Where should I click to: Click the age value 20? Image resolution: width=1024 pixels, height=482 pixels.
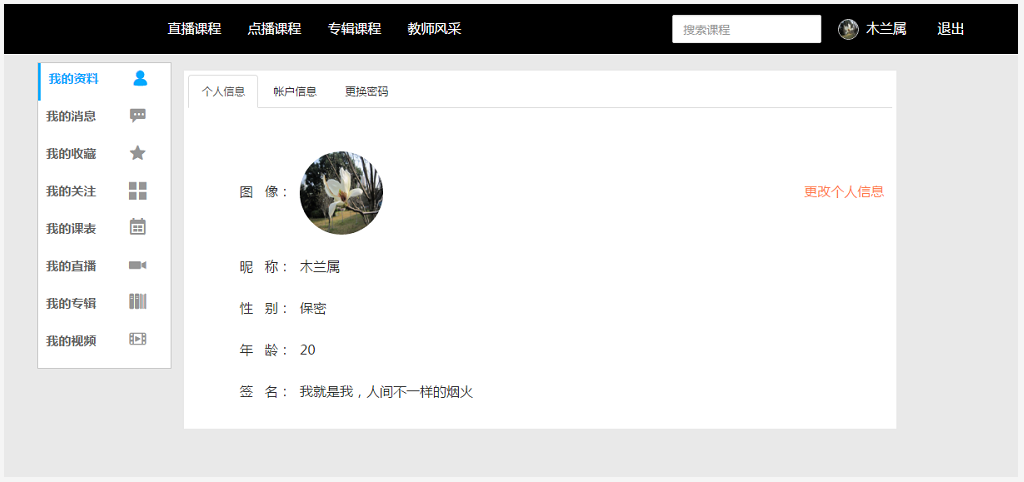point(308,350)
